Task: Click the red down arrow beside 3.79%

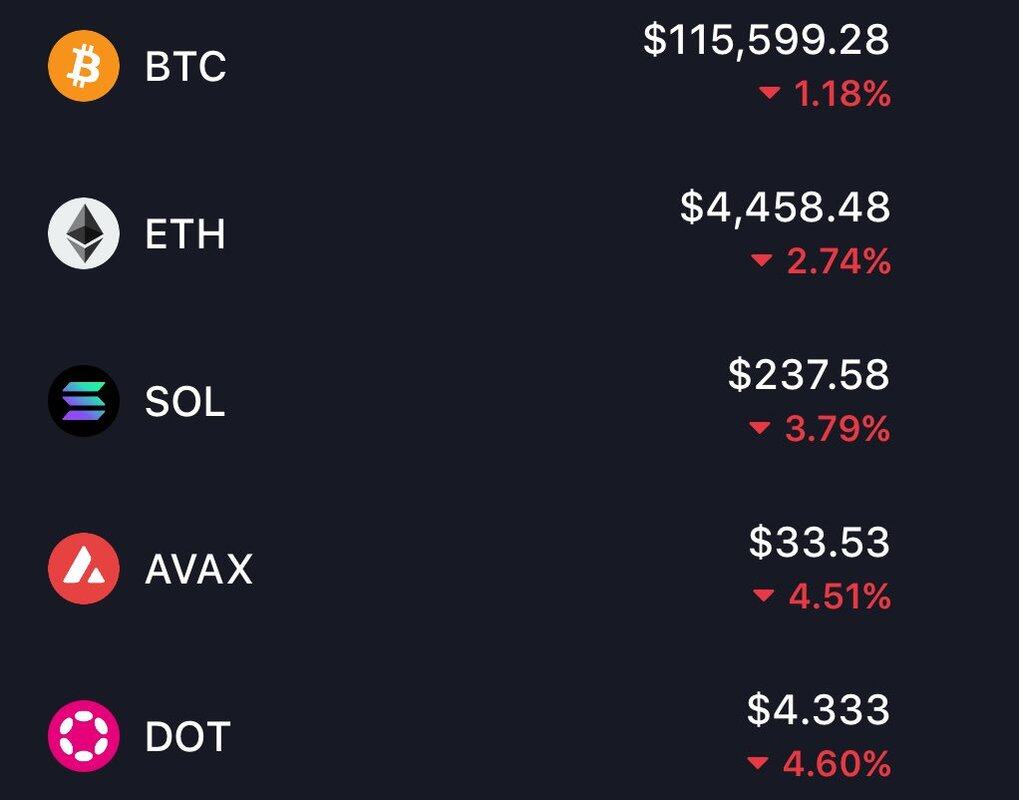Action: (x=760, y=428)
